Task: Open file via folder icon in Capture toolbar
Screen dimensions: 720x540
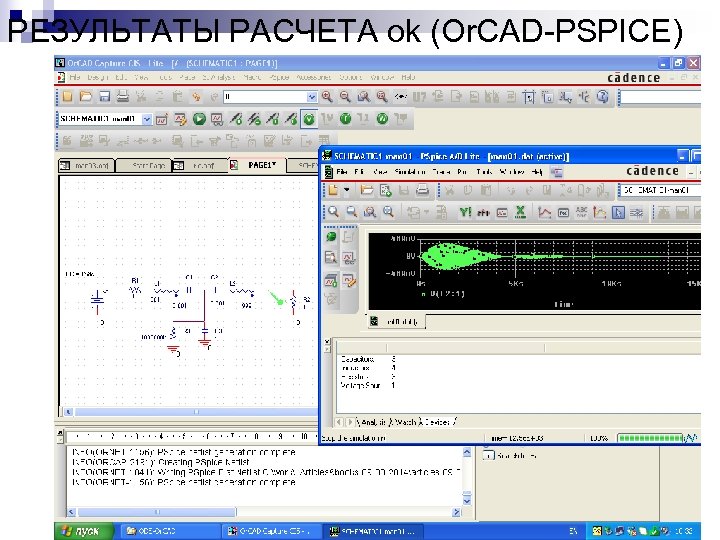Action: coord(86,96)
